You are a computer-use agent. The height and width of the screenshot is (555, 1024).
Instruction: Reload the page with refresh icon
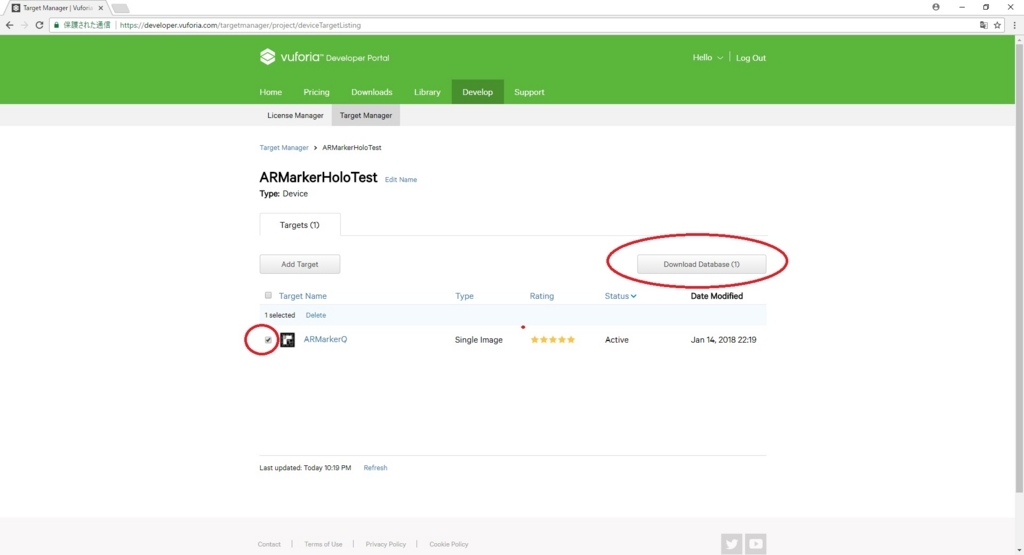click(x=39, y=25)
